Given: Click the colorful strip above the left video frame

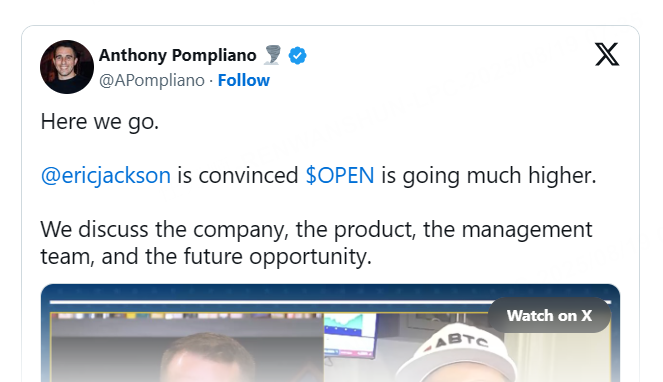Looking at the screenshot, I should click(x=186, y=316).
